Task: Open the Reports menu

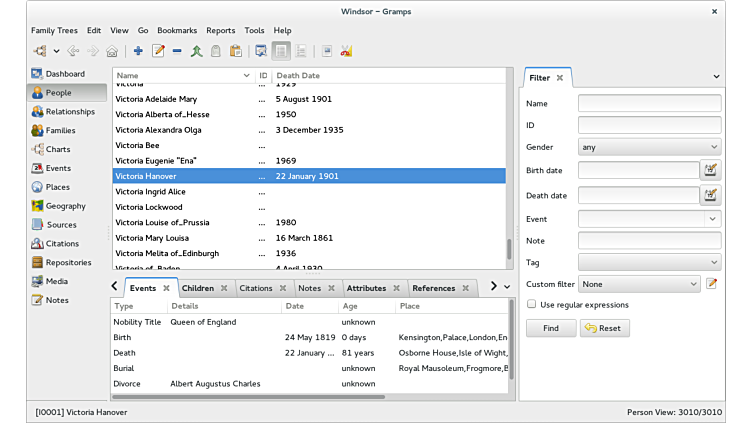Action: point(221,30)
